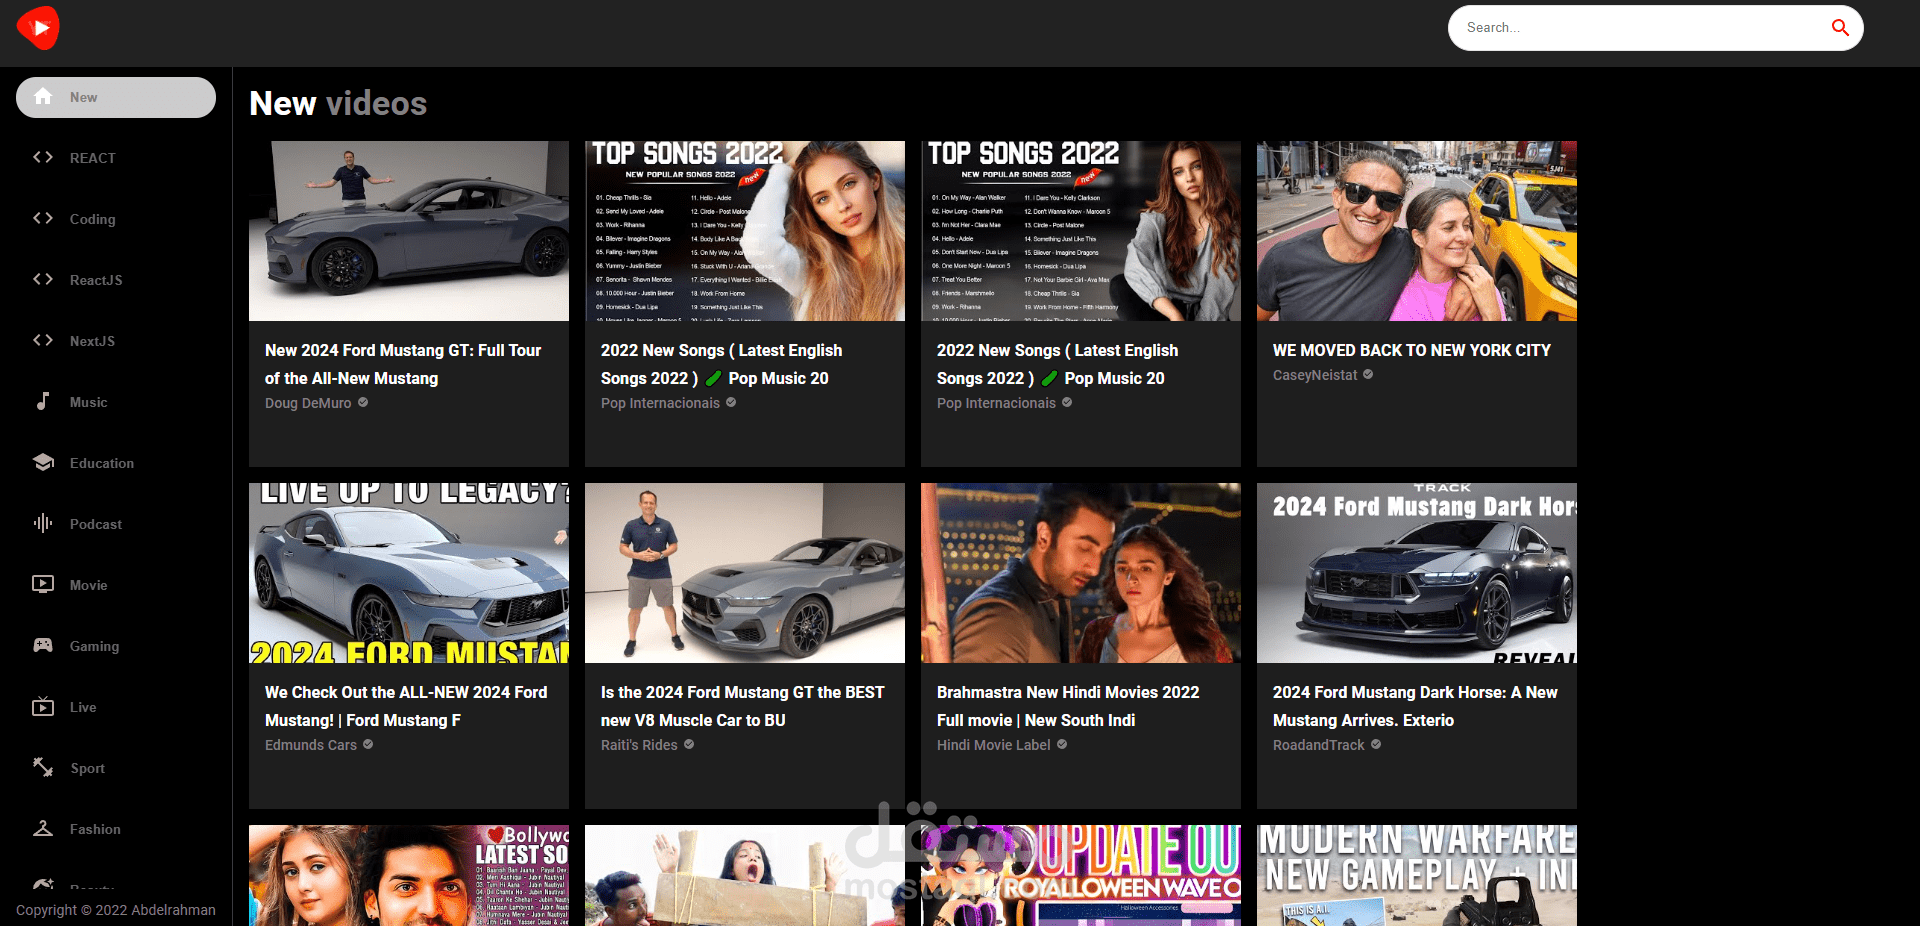The height and width of the screenshot is (926, 1920).
Task: Click verified badge next to RoadandTrack
Action: point(1376,744)
